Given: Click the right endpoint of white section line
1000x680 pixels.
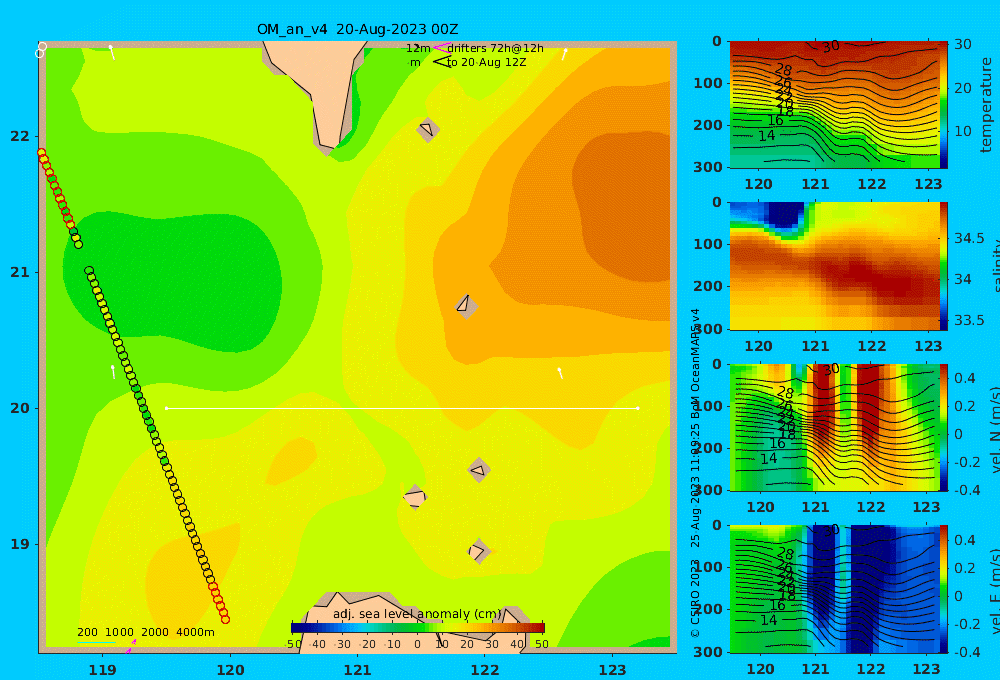Looking at the screenshot, I should click(x=638, y=408).
